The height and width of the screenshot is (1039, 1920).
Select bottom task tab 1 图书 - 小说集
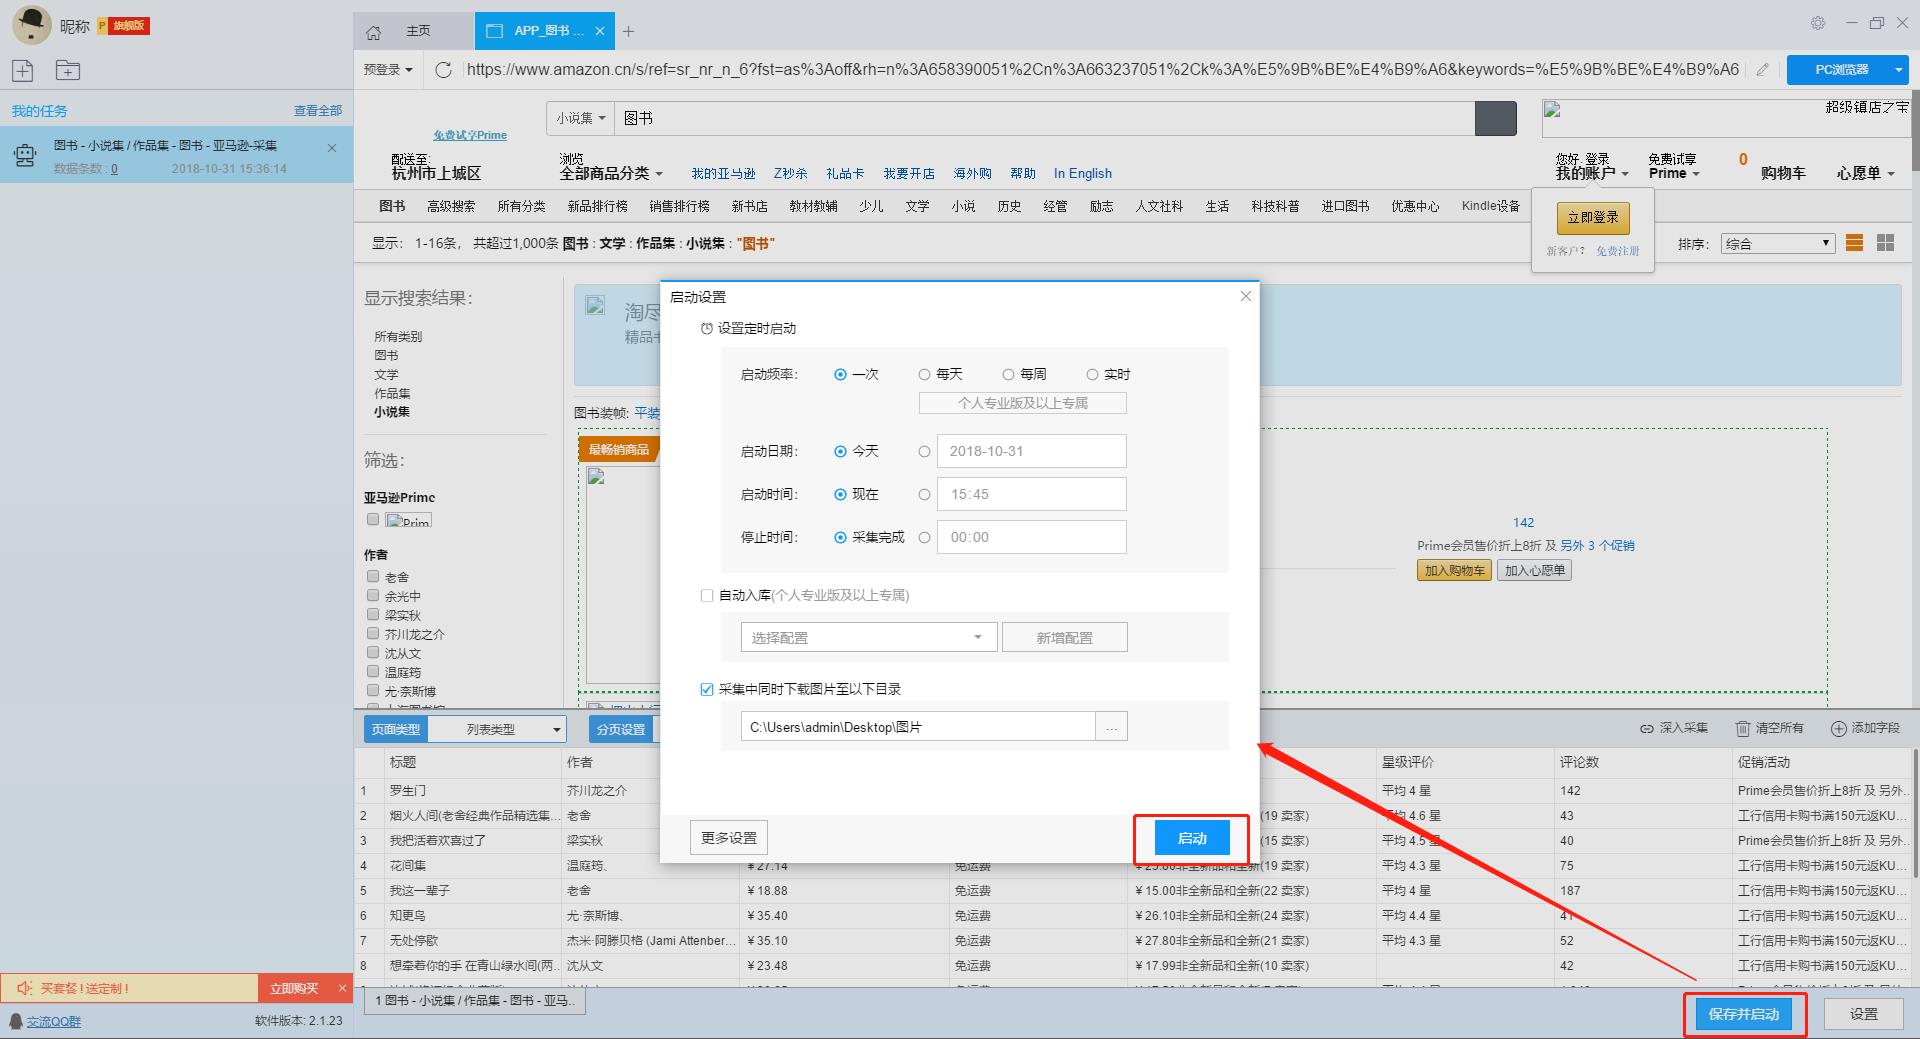475,1000
